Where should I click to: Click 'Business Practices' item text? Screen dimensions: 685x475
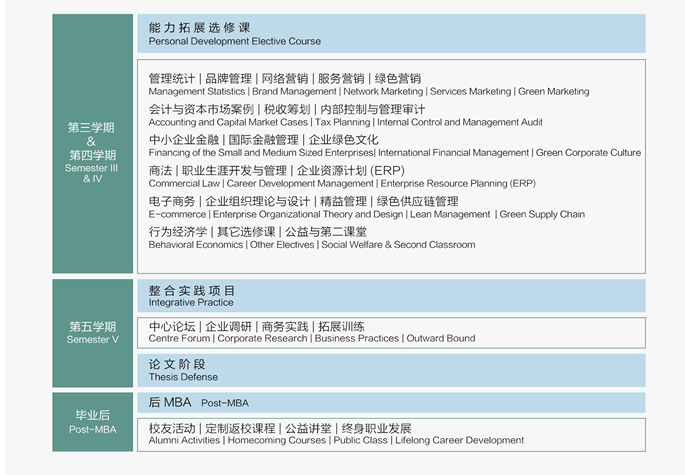[x=357, y=339]
